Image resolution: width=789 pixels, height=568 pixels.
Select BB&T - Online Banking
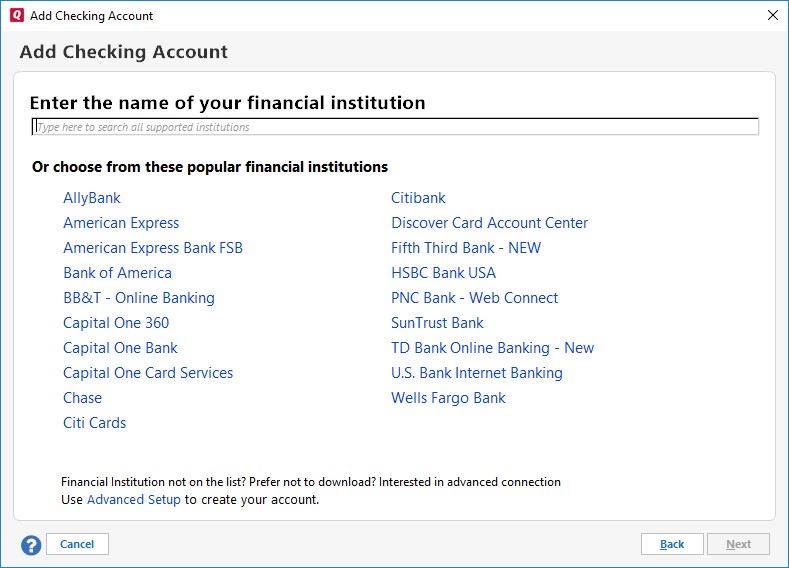[139, 298]
